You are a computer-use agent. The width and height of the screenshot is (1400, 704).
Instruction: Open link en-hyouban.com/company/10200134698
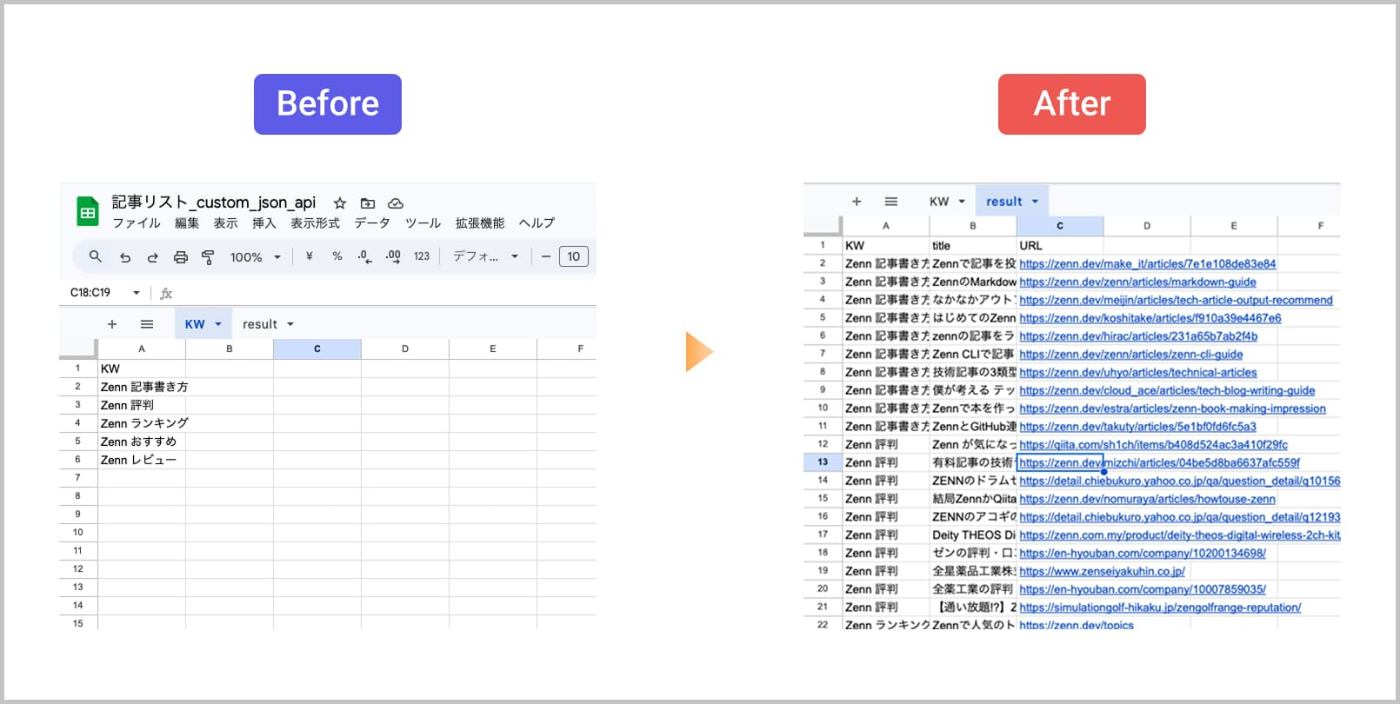pyautogui.click(x=1143, y=553)
